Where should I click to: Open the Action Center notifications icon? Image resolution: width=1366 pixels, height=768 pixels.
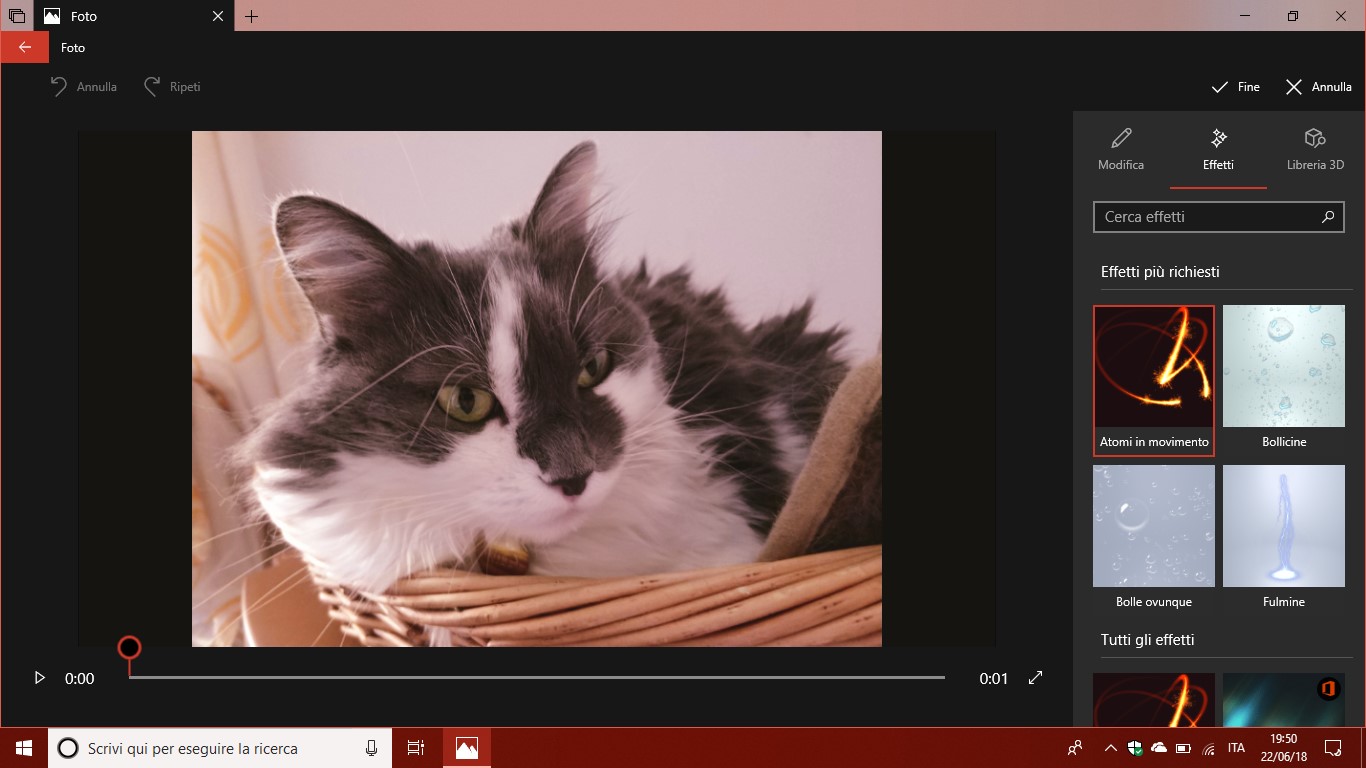(1333, 748)
